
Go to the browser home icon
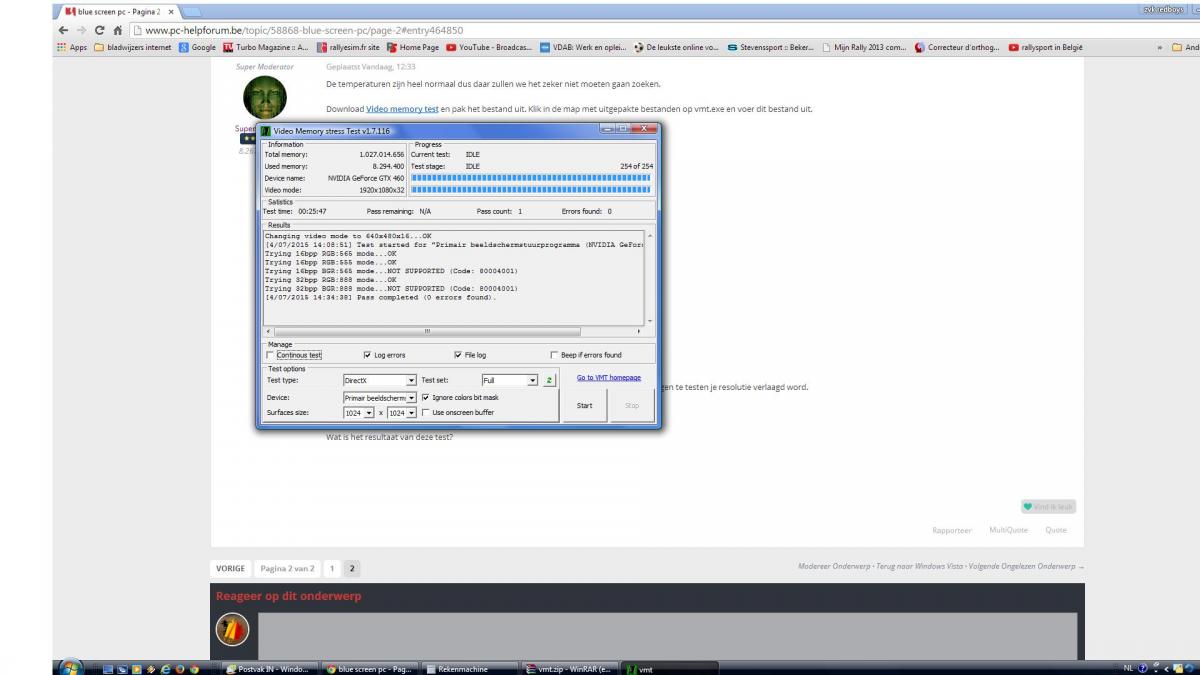pos(116,30)
